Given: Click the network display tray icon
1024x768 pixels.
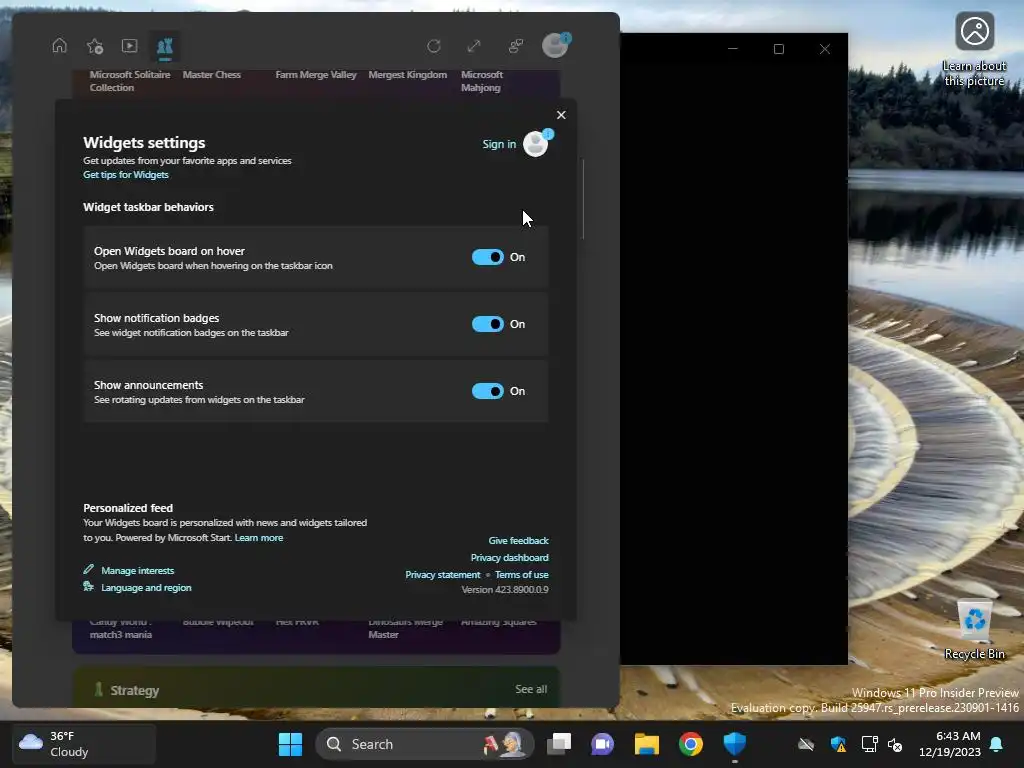Looking at the screenshot, I should coord(869,744).
